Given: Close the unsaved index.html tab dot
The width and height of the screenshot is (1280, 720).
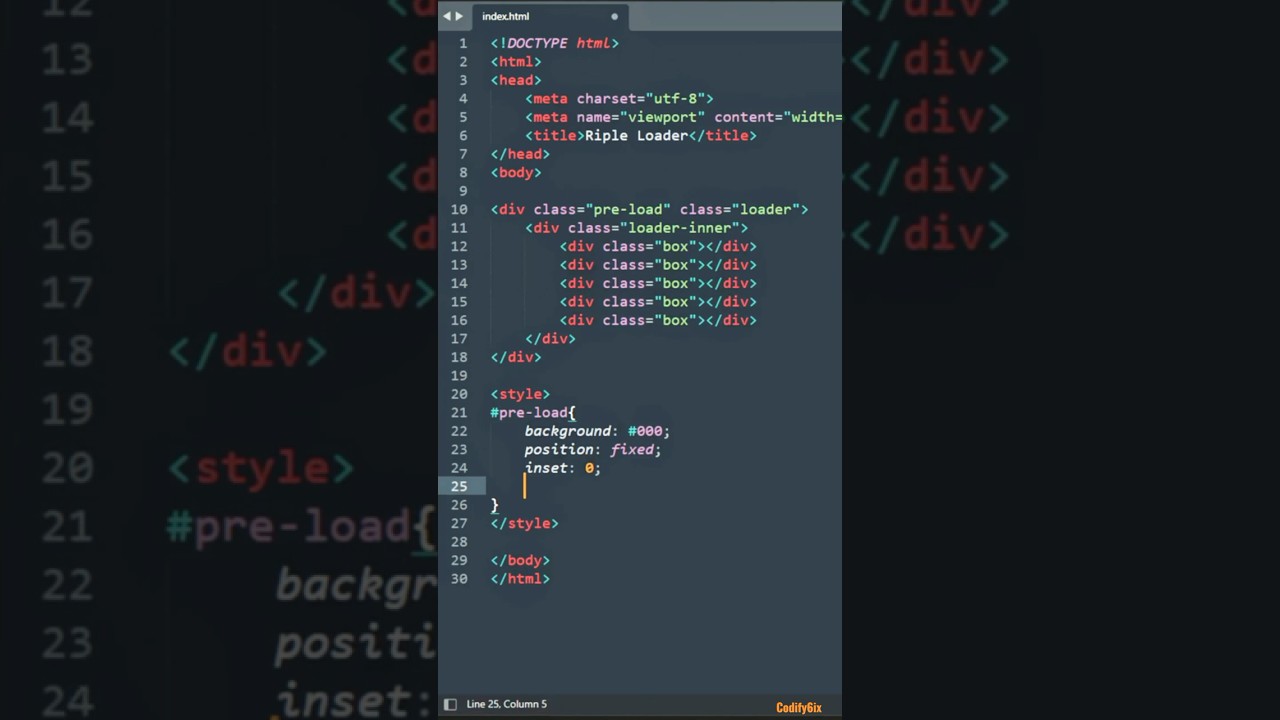Looking at the screenshot, I should coord(614,16).
